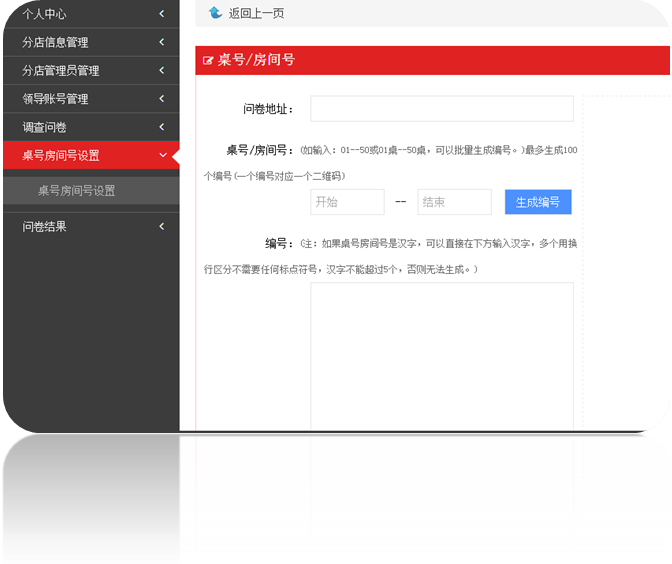Viewport: 672px width, 564px height.
Task: Click the bold 桌号/房间号: form label
Action: (x=260, y=150)
